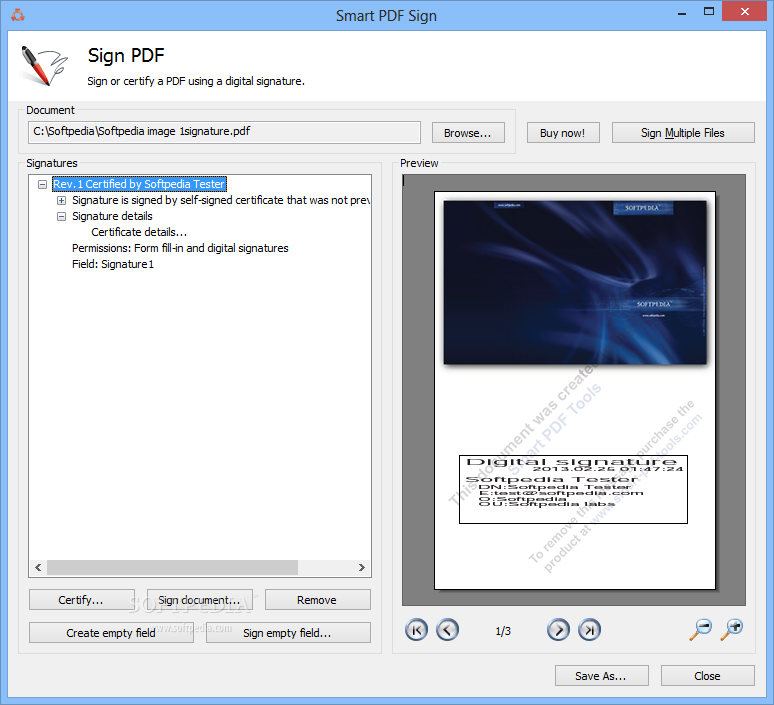Click the 1/3 page indicator
The image size is (774, 705).
pyautogui.click(x=503, y=630)
